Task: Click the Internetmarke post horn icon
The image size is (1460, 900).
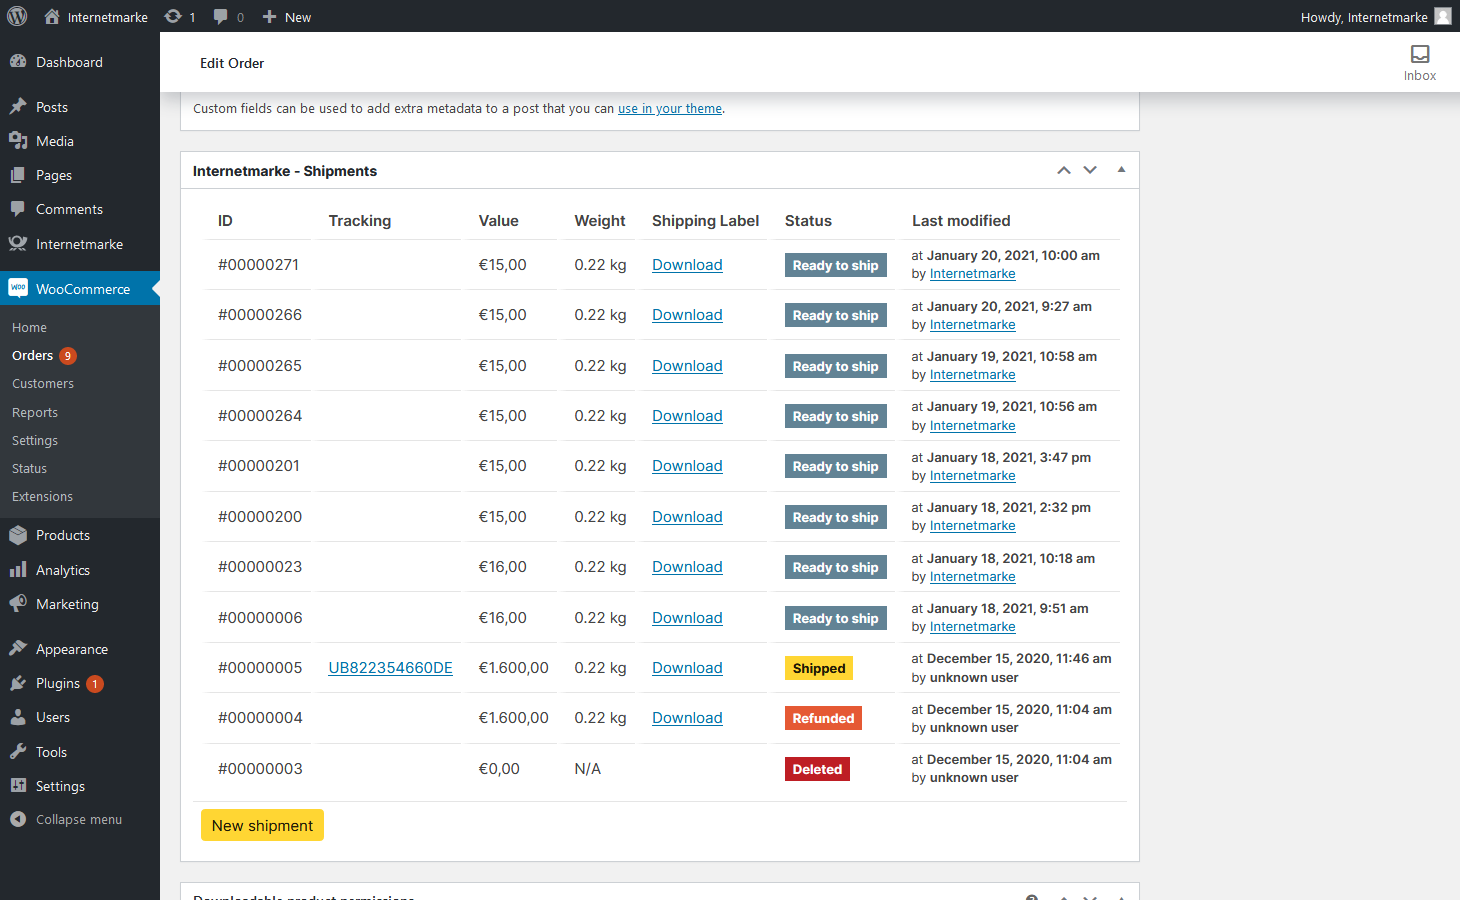Action: coord(18,244)
